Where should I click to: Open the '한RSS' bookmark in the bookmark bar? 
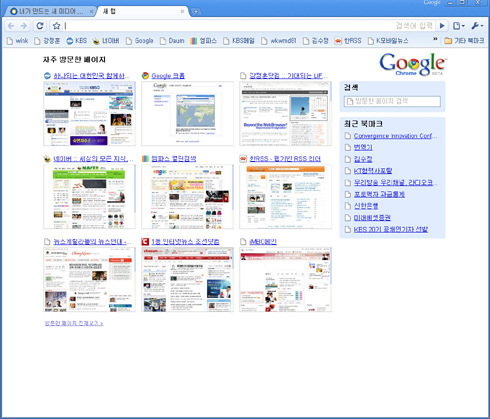tap(348, 41)
